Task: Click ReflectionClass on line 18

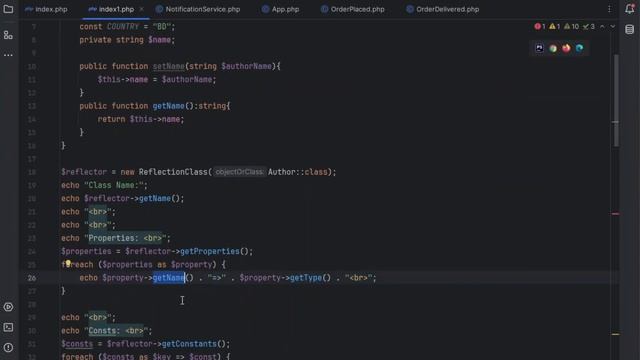Action: (x=173, y=172)
